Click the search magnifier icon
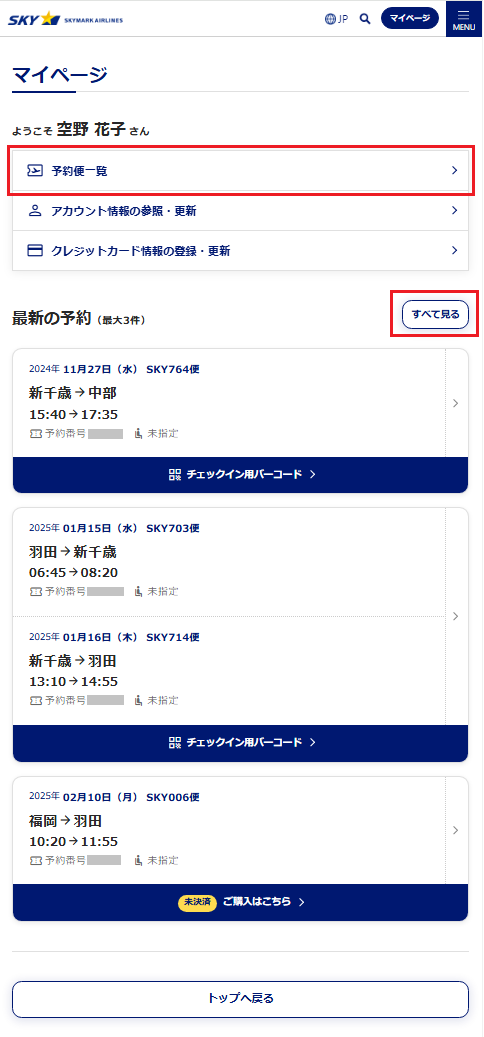 coord(365,19)
